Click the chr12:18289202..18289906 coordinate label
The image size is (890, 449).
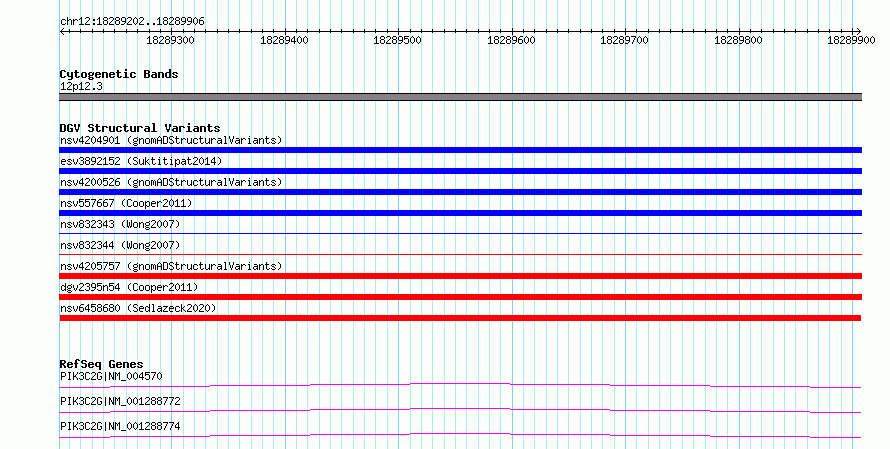(132, 22)
